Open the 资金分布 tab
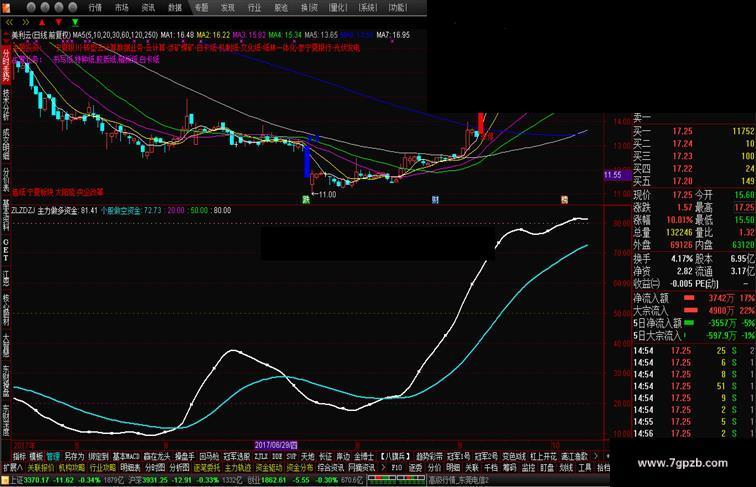The image size is (756, 487). point(299,468)
